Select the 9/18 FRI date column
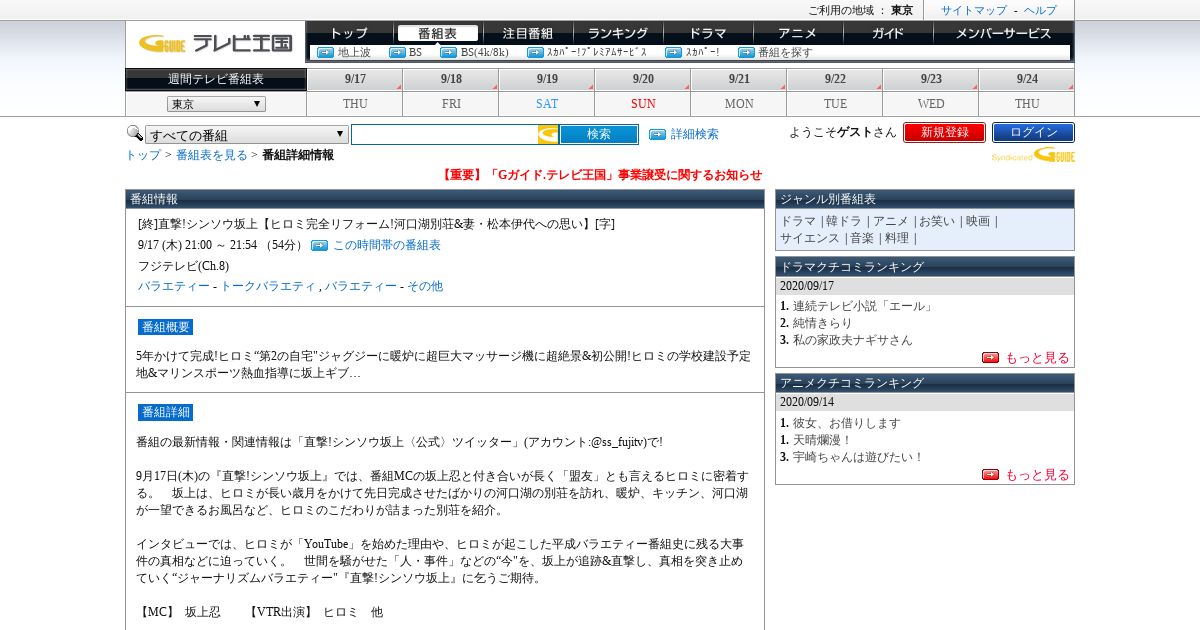This screenshot has height=630, width=1200. pos(451,92)
